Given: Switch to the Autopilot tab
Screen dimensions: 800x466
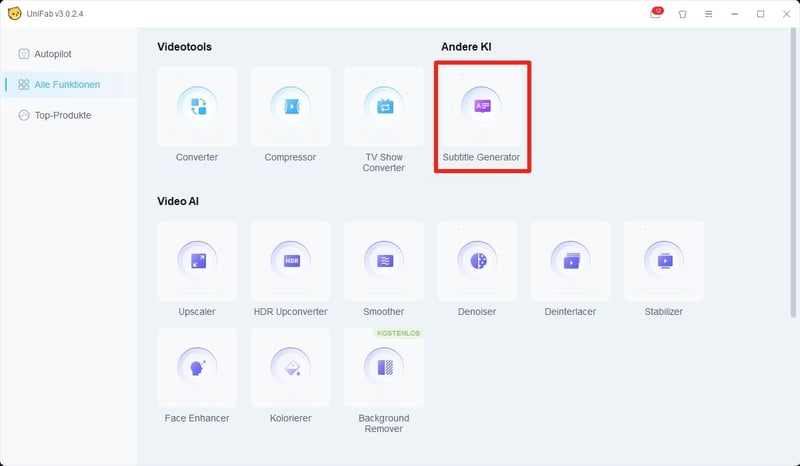Looking at the screenshot, I should [52, 53].
